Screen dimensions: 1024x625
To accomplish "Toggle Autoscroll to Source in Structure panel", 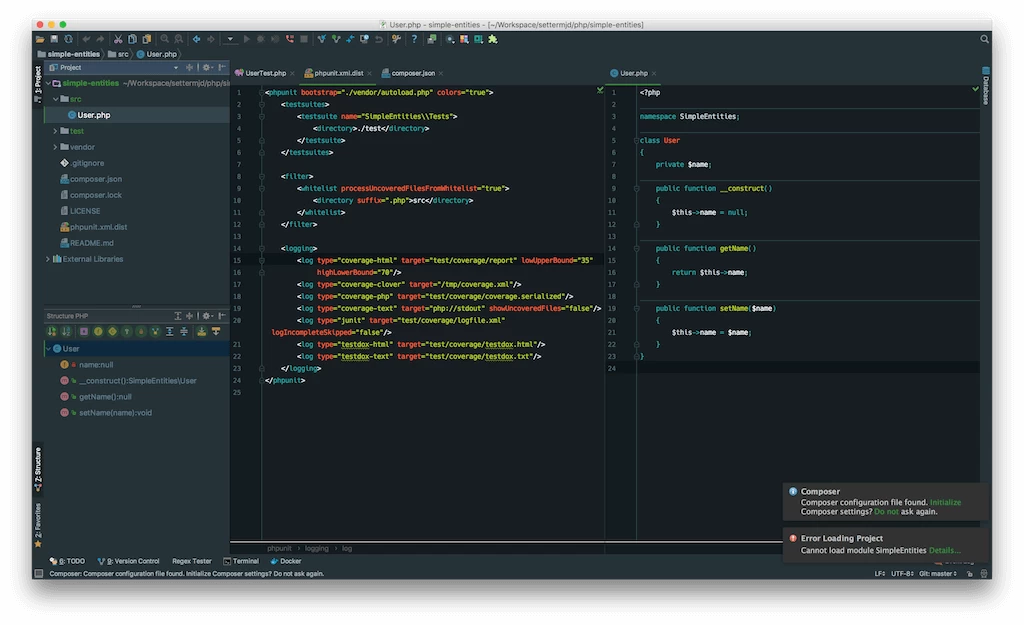I will click(202, 331).
